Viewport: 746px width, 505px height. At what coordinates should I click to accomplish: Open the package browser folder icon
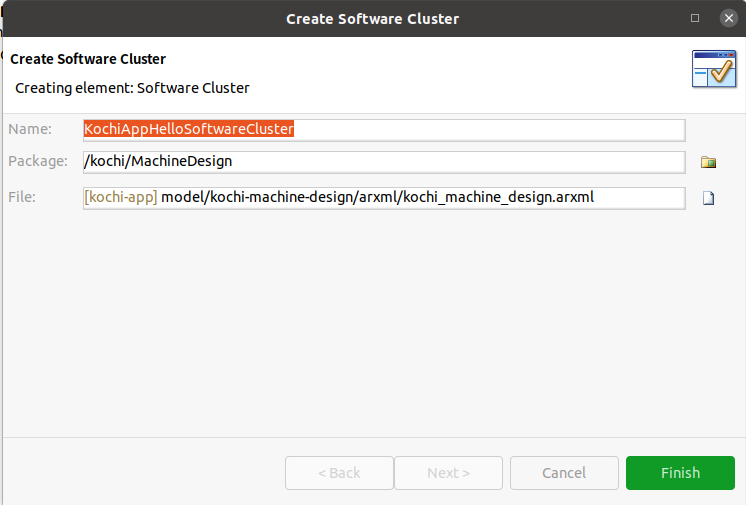tap(708, 162)
